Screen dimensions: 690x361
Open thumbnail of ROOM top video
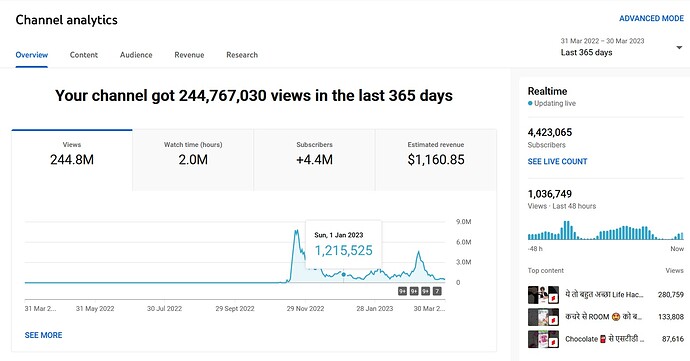(543, 317)
